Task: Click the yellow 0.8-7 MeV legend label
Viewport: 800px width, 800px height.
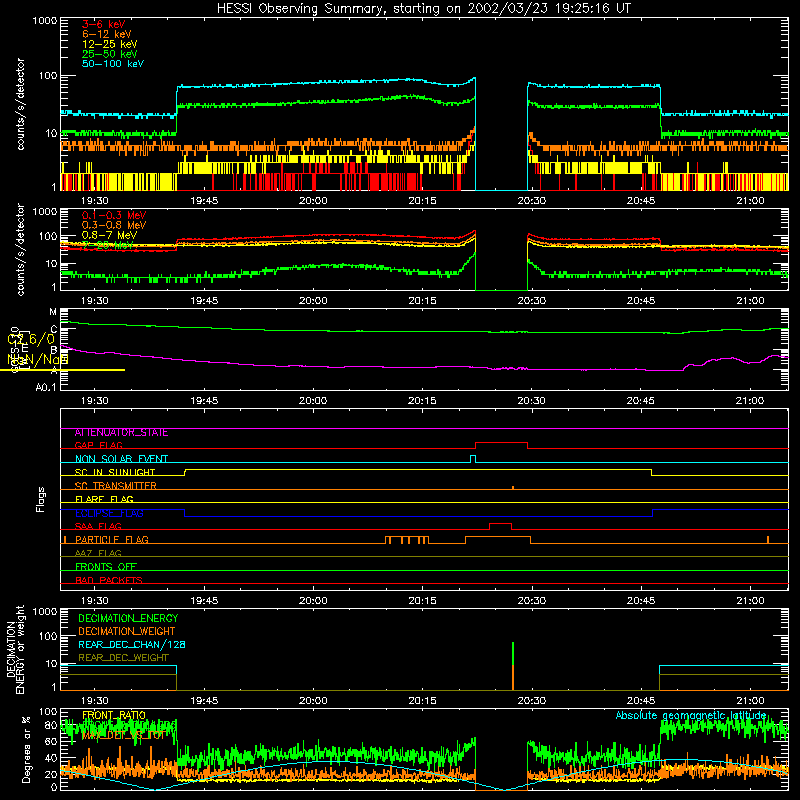Action: [110, 235]
